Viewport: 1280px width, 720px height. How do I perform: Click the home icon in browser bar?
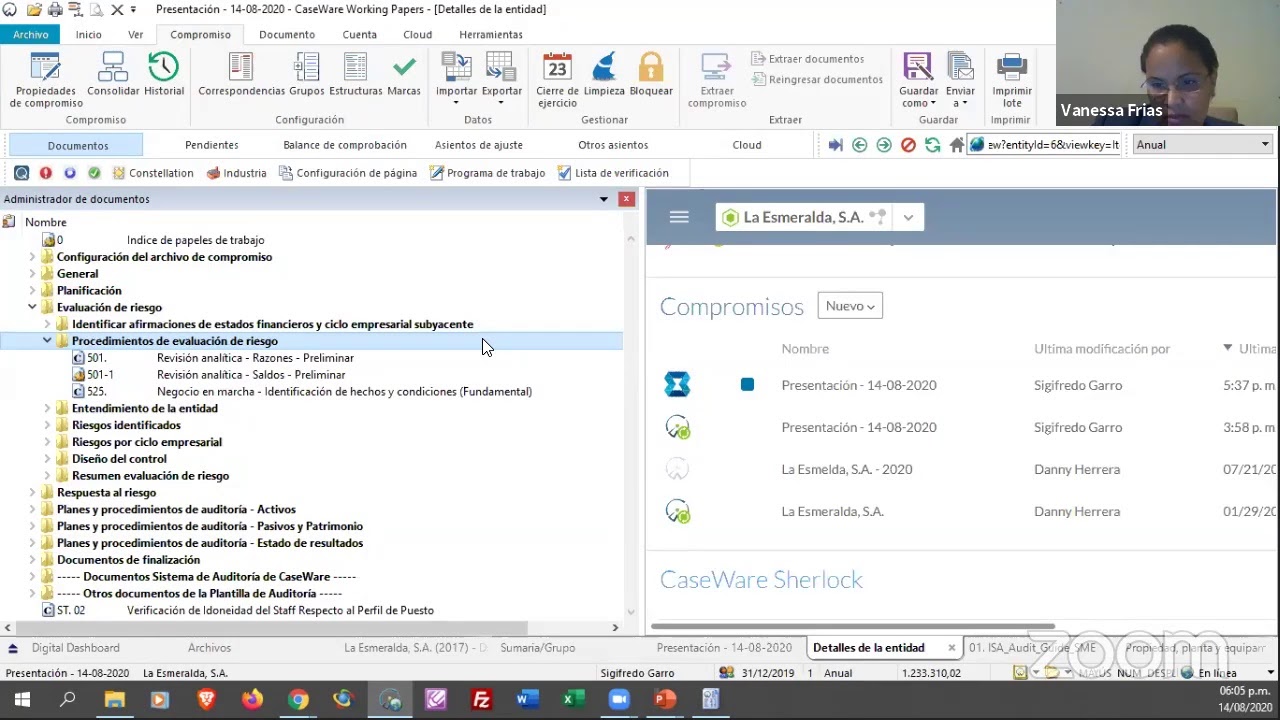coord(957,145)
